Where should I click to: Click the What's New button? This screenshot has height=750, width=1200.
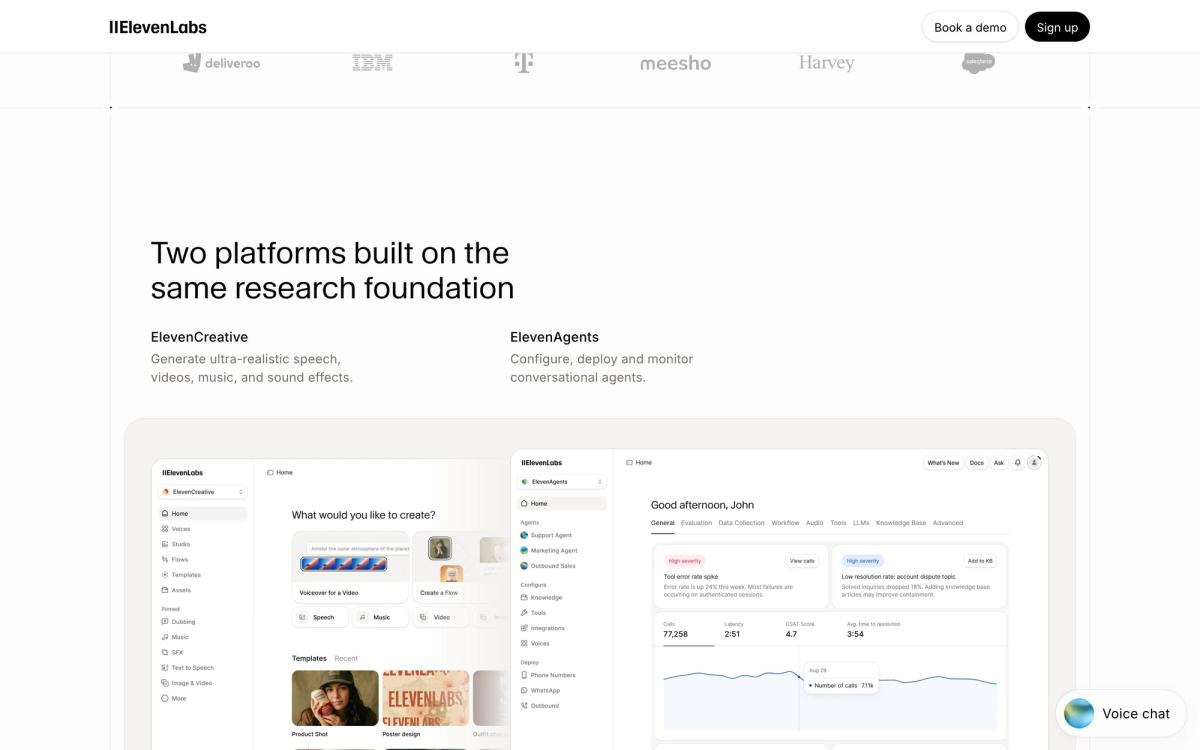(x=943, y=463)
